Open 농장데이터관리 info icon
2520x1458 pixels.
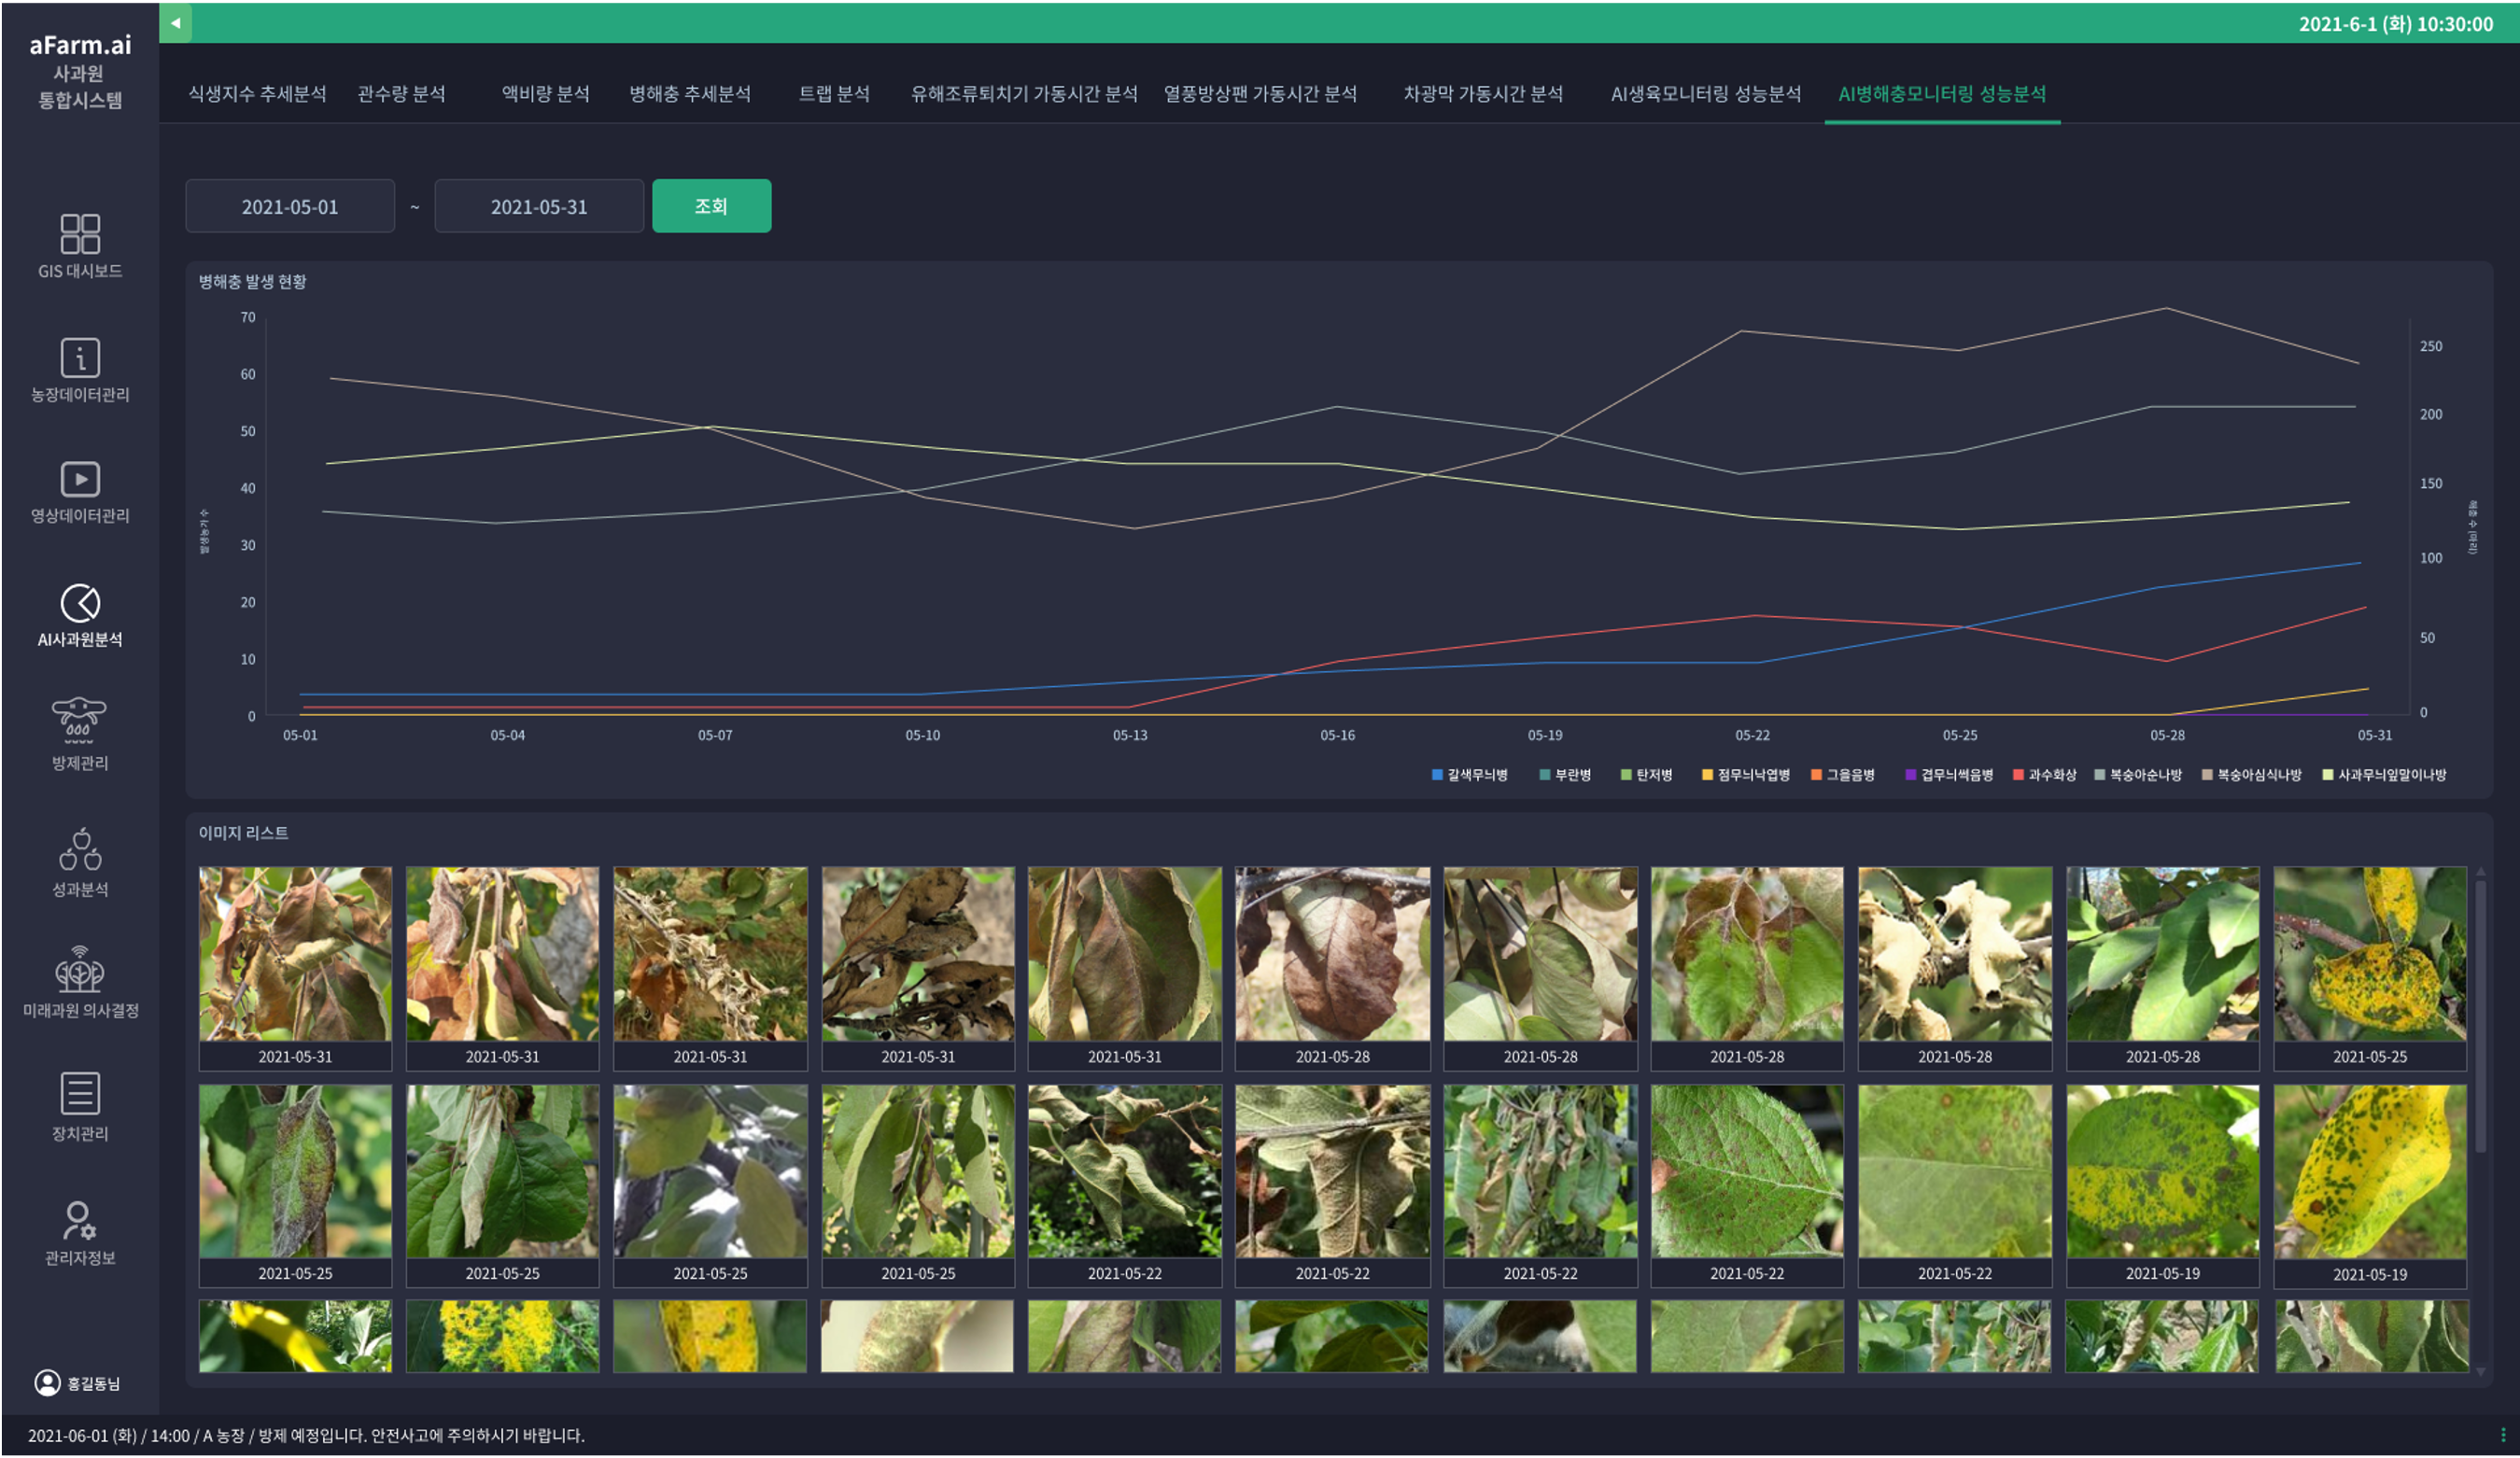click(80, 357)
